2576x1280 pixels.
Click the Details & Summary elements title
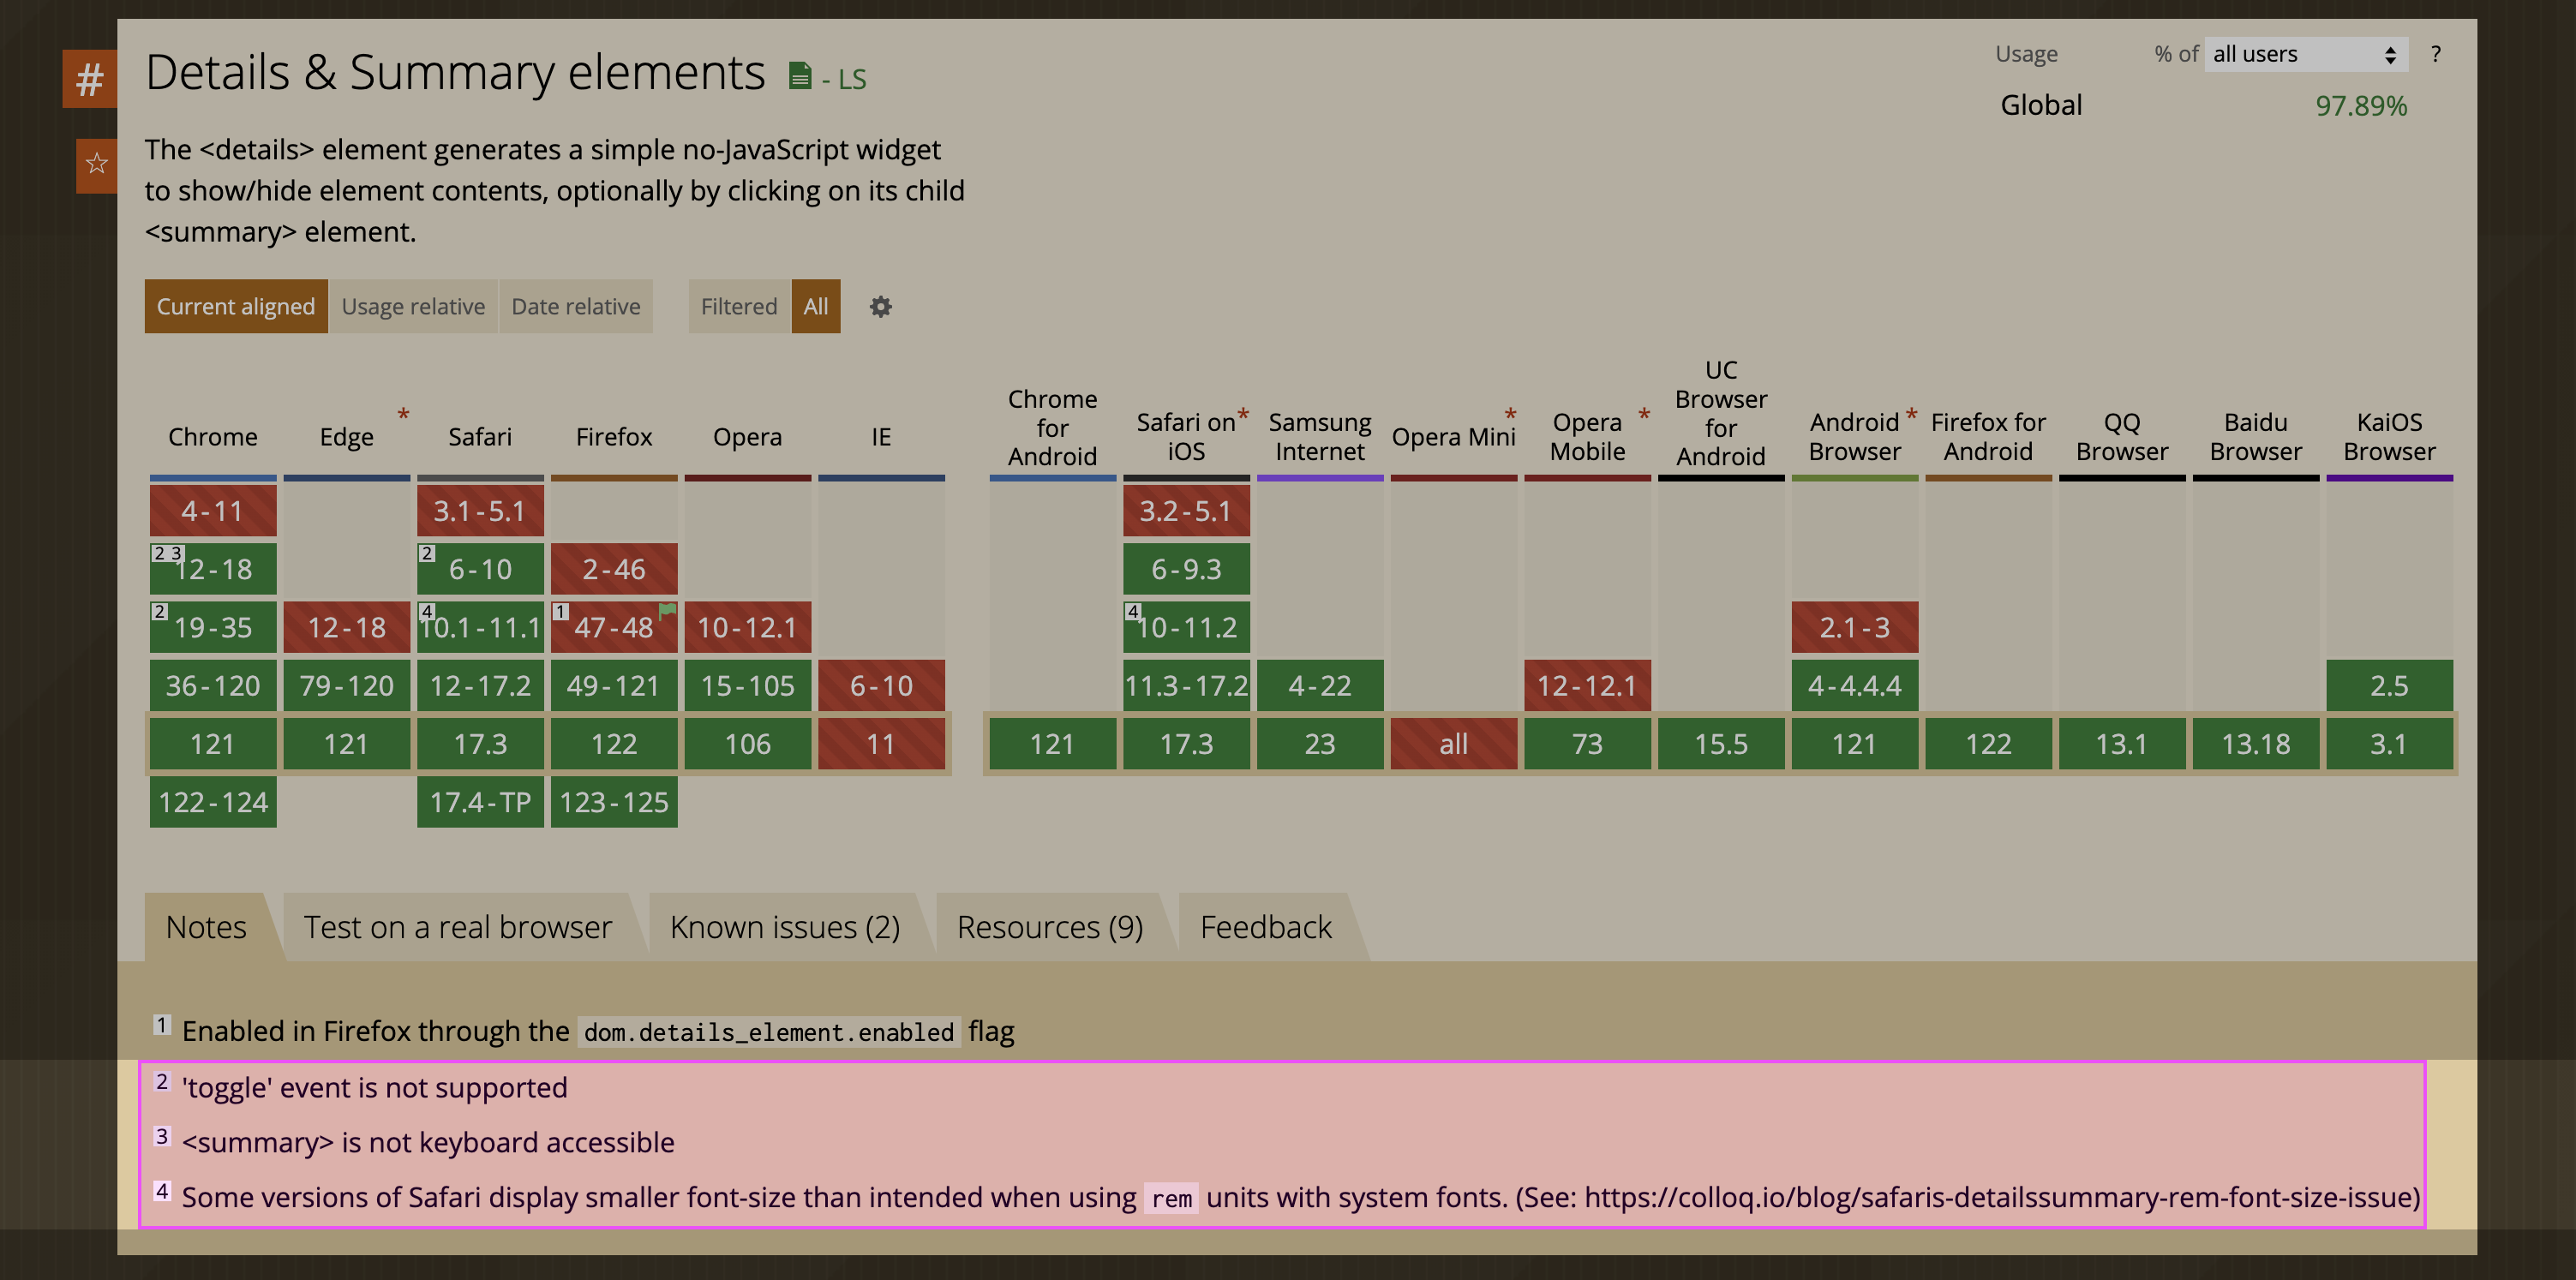click(455, 73)
